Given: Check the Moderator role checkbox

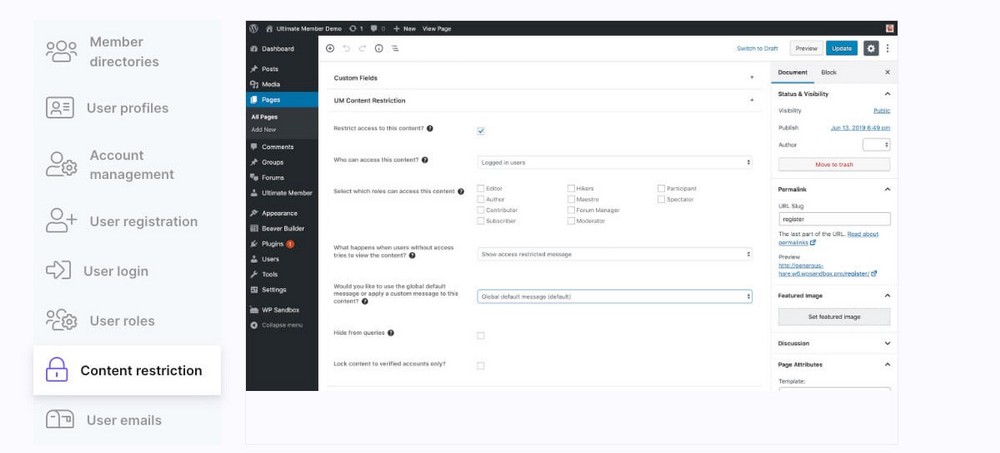Looking at the screenshot, I should [x=571, y=221].
